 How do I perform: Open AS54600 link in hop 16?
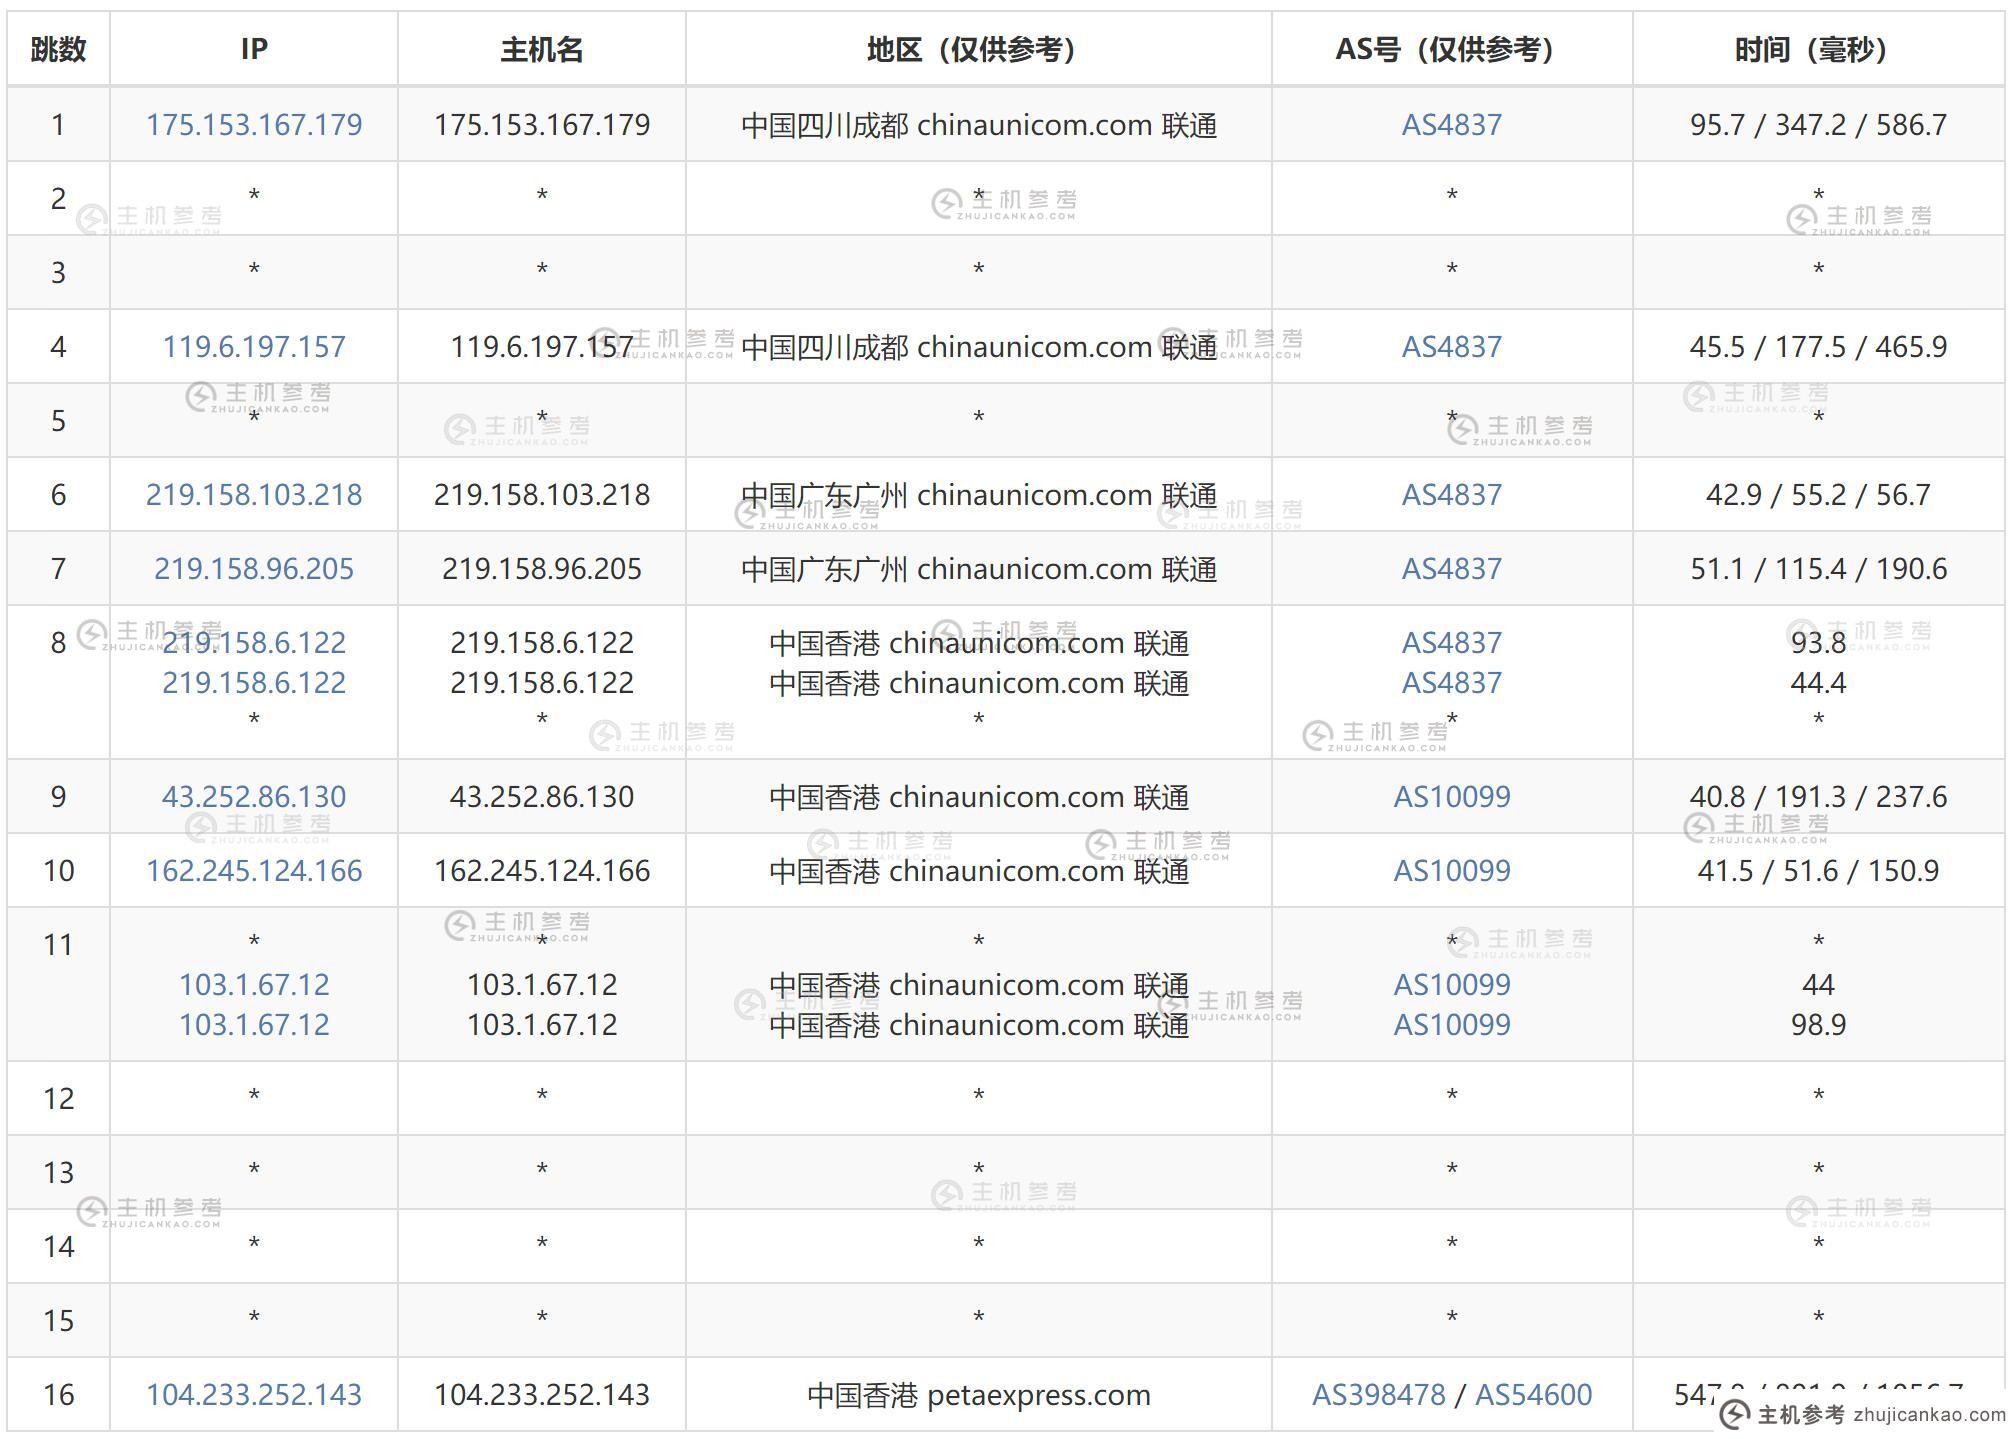1534,1395
